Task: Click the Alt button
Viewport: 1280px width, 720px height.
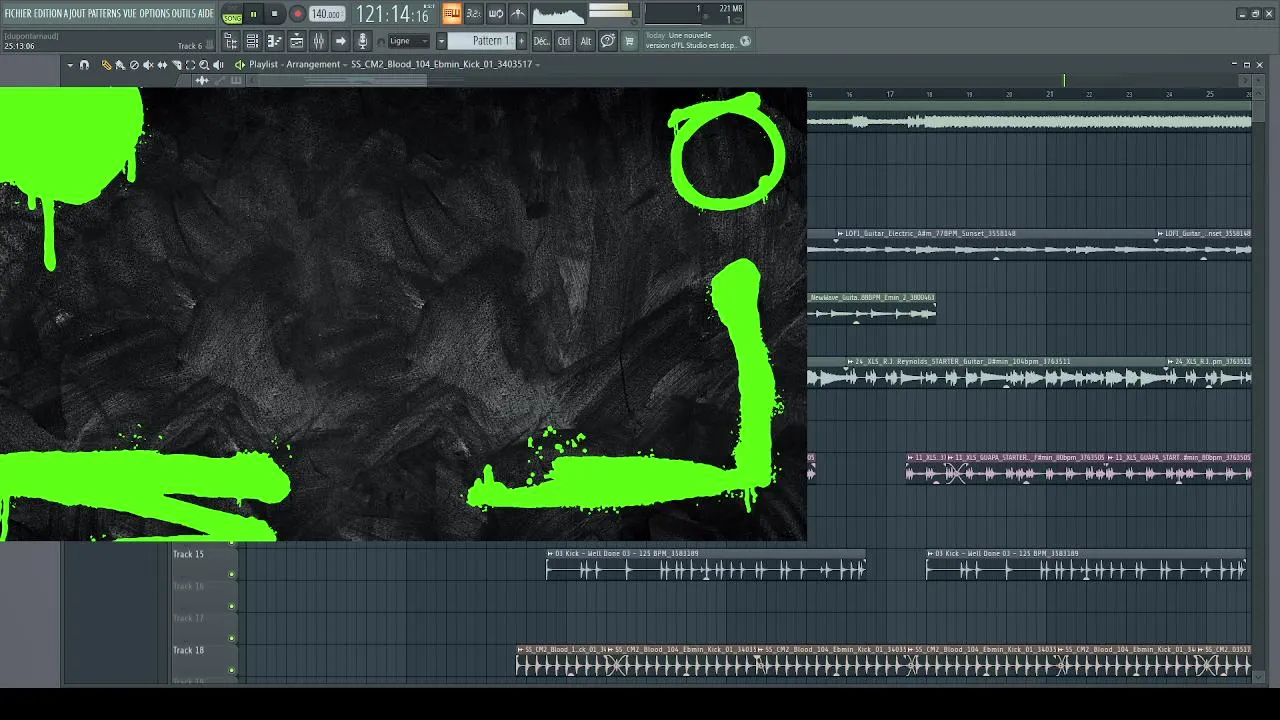Action: [586, 41]
